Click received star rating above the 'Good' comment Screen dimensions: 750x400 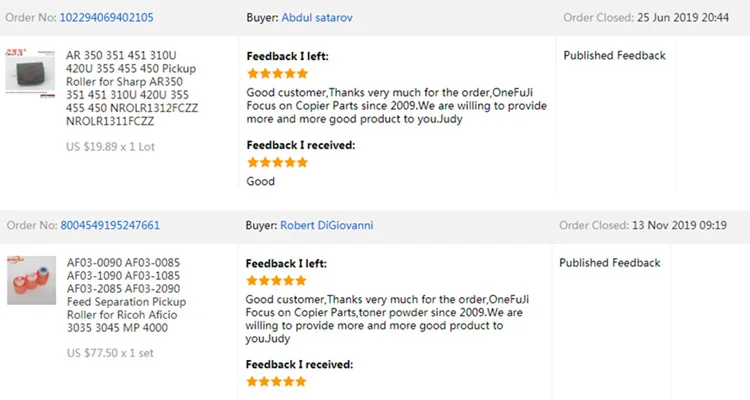pos(277,162)
